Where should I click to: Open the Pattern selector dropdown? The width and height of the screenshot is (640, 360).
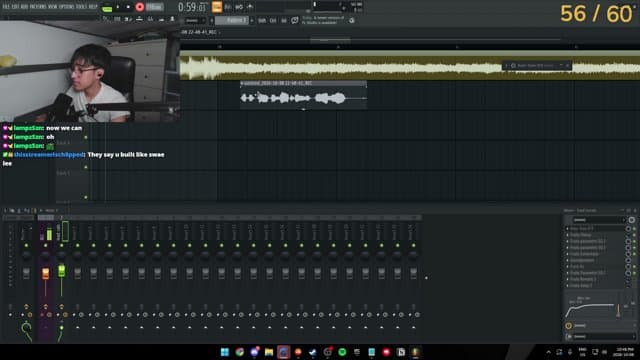(232, 20)
